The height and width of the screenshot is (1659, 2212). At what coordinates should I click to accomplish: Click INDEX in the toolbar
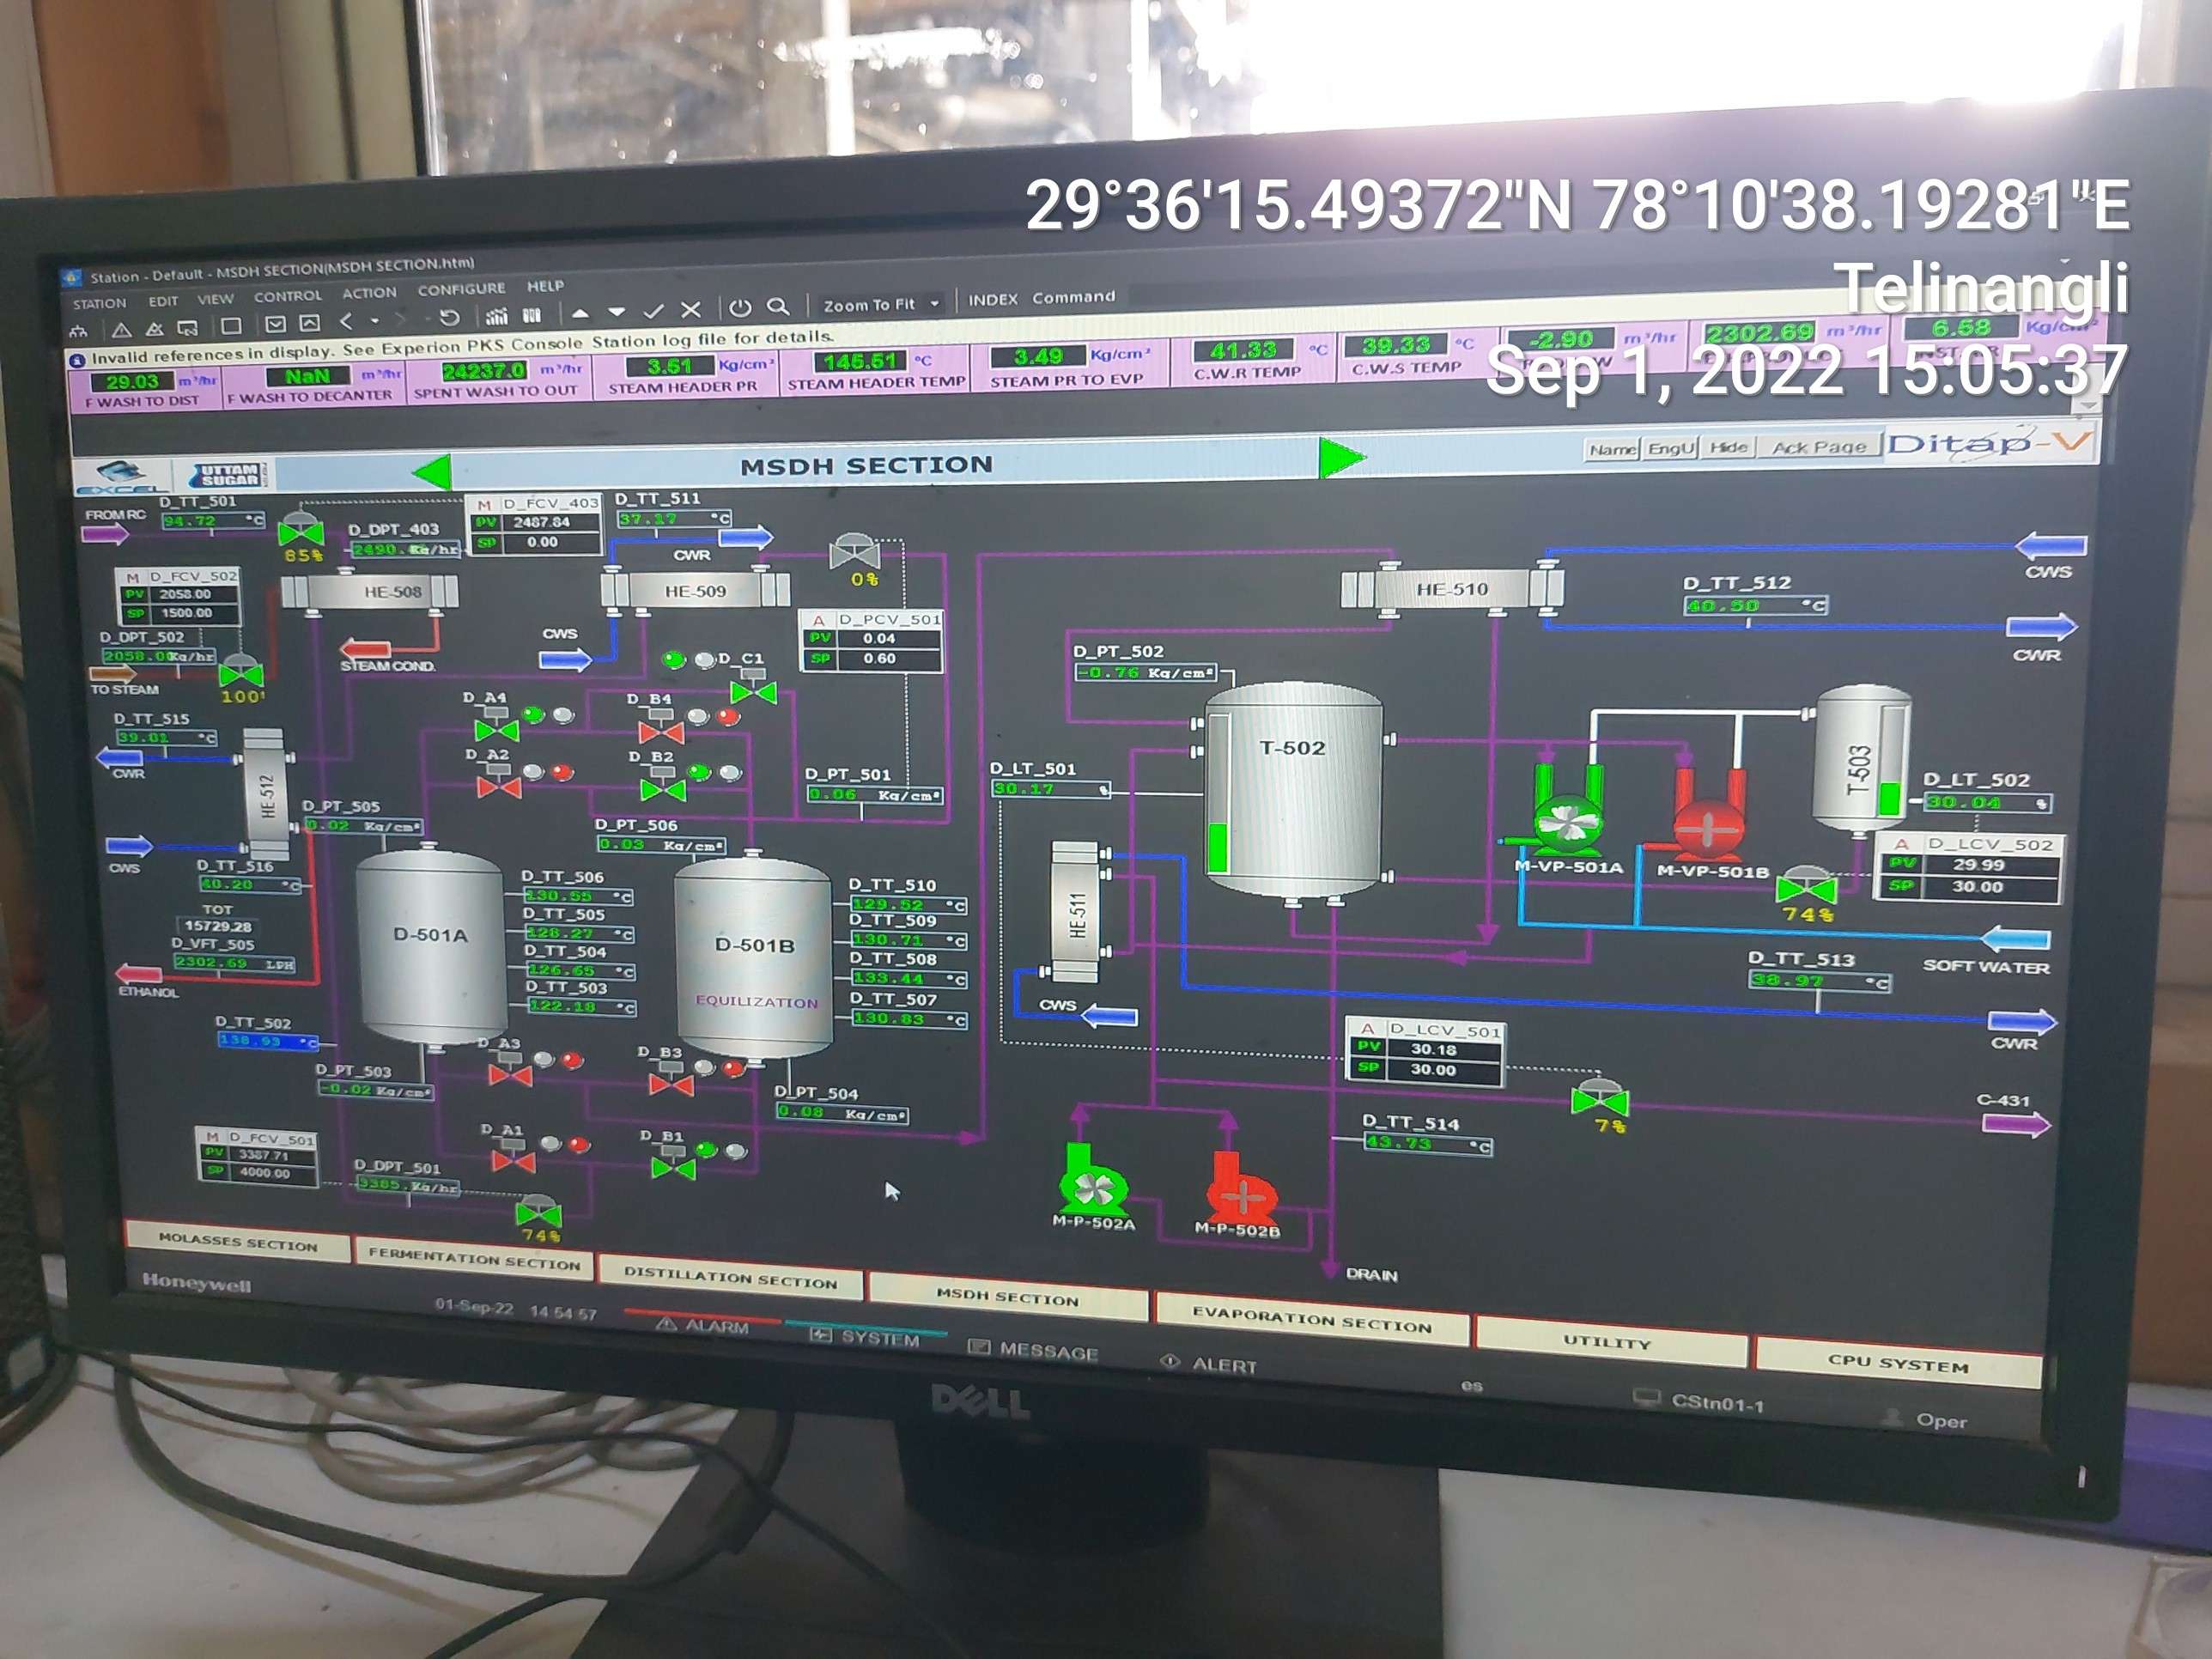tap(992, 299)
